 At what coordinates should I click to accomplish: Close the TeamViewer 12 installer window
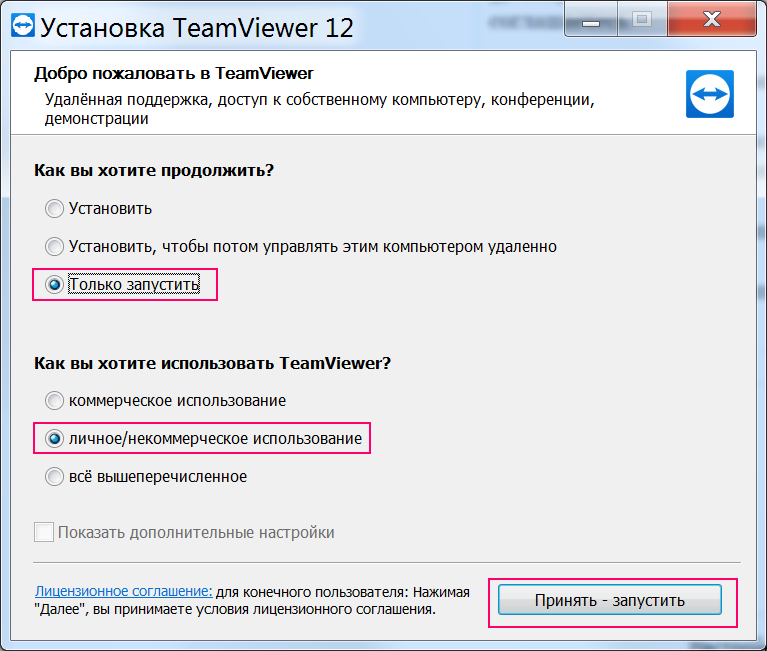point(712,20)
